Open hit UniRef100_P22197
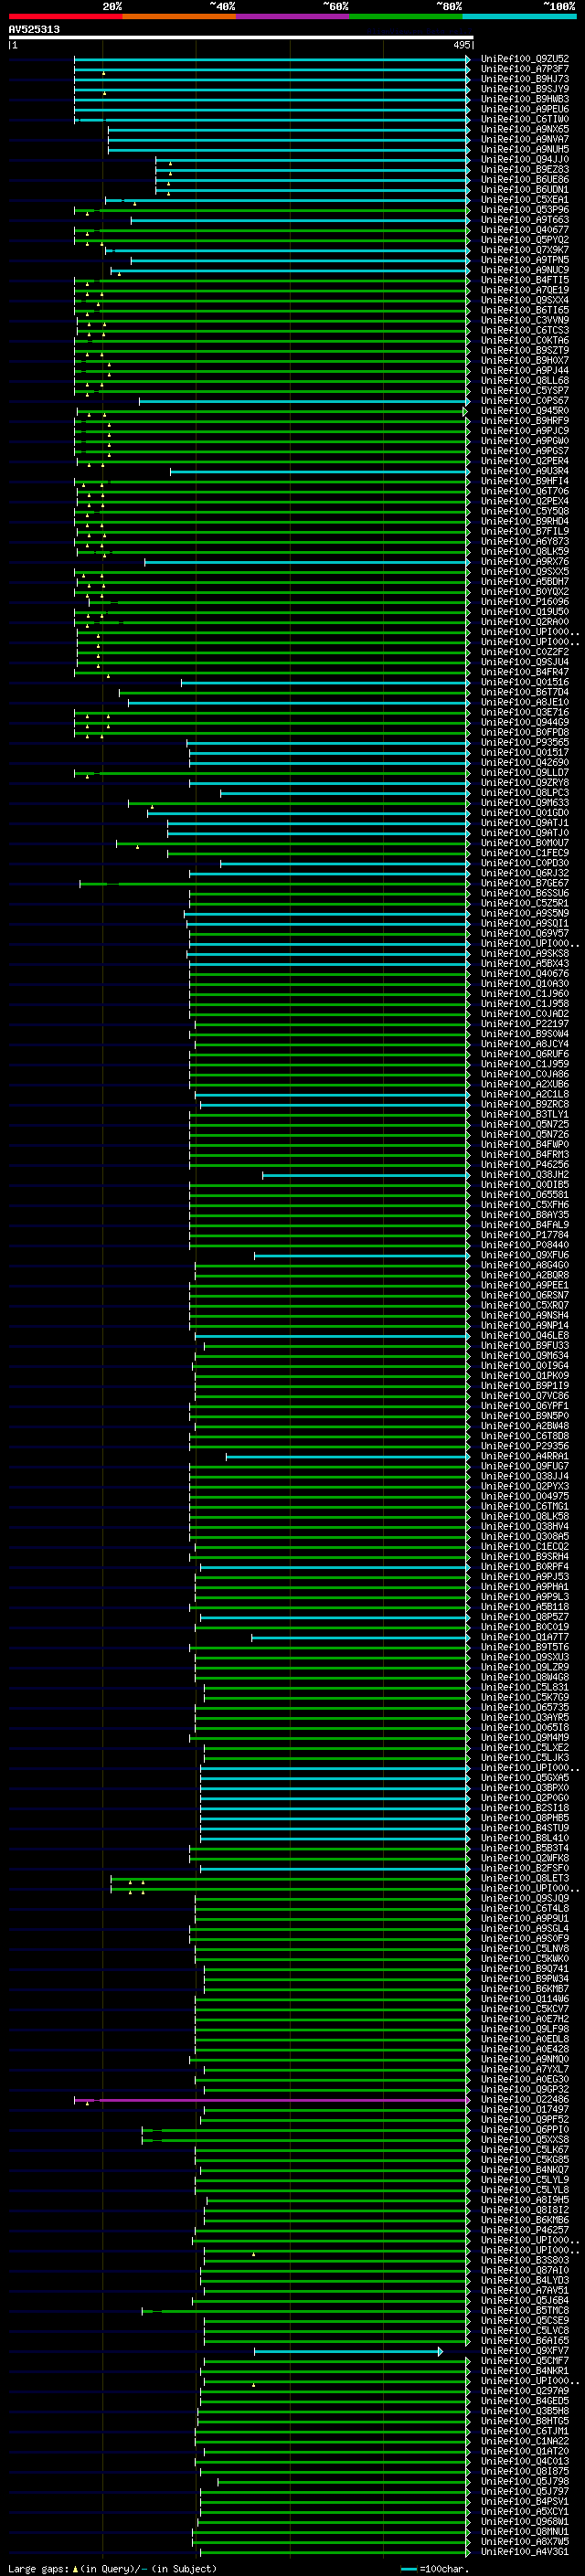Viewport: 585px width, 2576px height. 525,1024
